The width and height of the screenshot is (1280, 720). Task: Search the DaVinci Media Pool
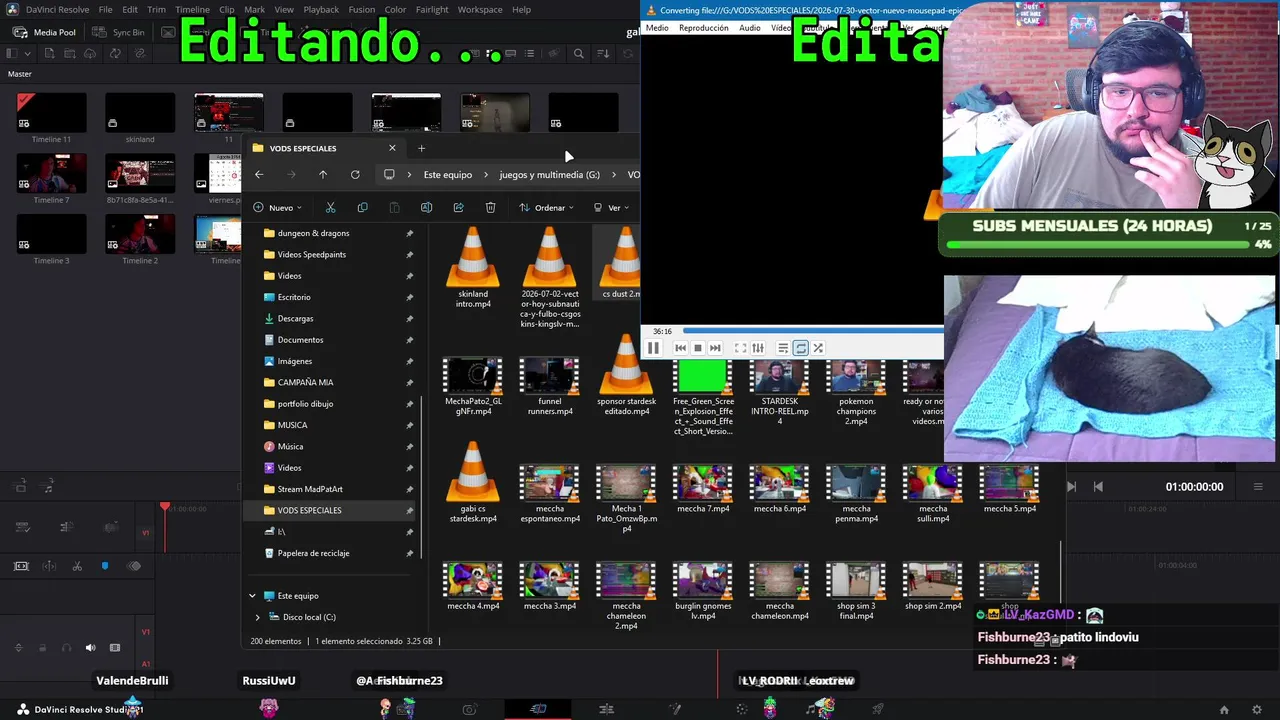(x=578, y=54)
